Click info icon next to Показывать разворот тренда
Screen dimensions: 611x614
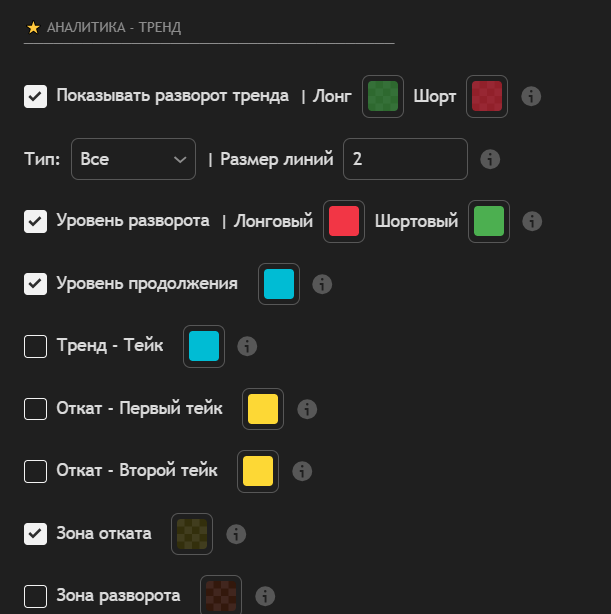click(532, 96)
